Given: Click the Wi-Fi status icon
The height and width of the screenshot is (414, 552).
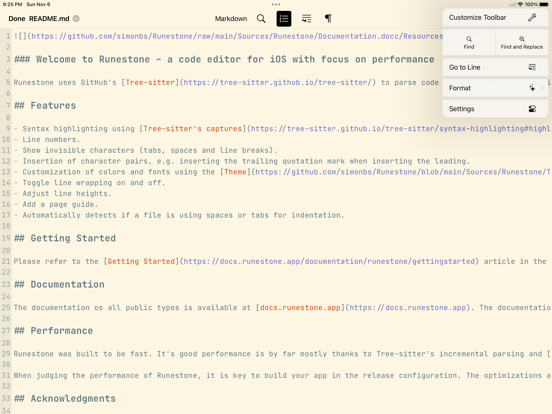Looking at the screenshot, I should (x=520, y=5).
